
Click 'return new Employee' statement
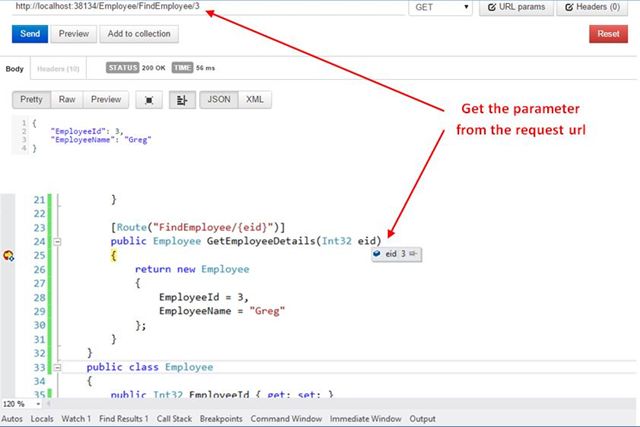click(x=192, y=269)
